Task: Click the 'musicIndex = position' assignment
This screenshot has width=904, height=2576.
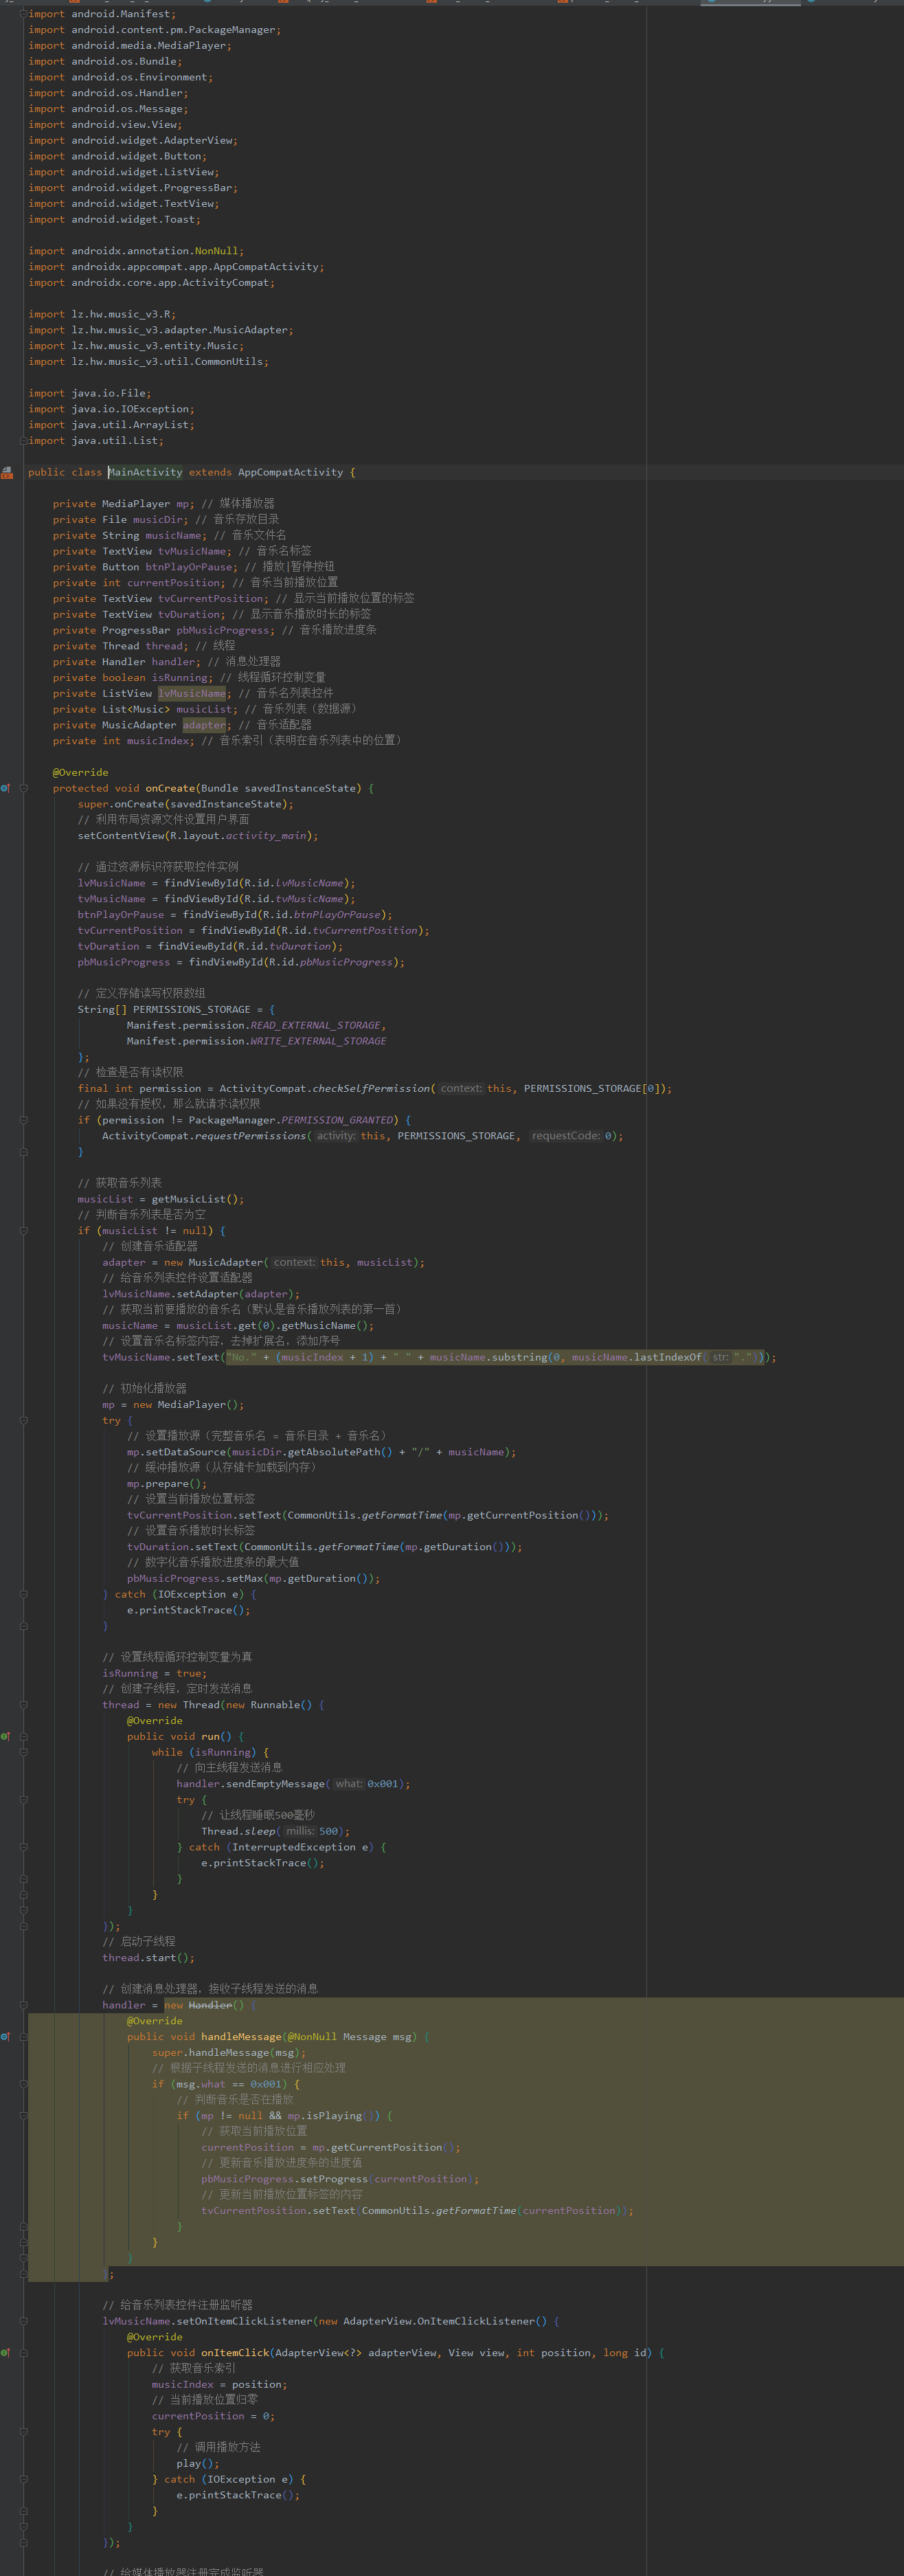Action: [x=219, y=2384]
